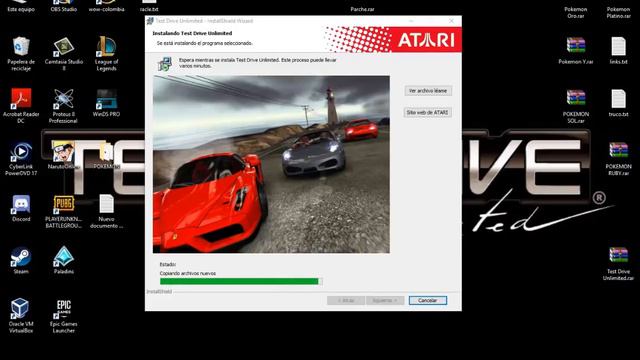Viewport: 640px width, 360px height.
Task: Launch Steam desktop shortcut
Action: pos(21,260)
